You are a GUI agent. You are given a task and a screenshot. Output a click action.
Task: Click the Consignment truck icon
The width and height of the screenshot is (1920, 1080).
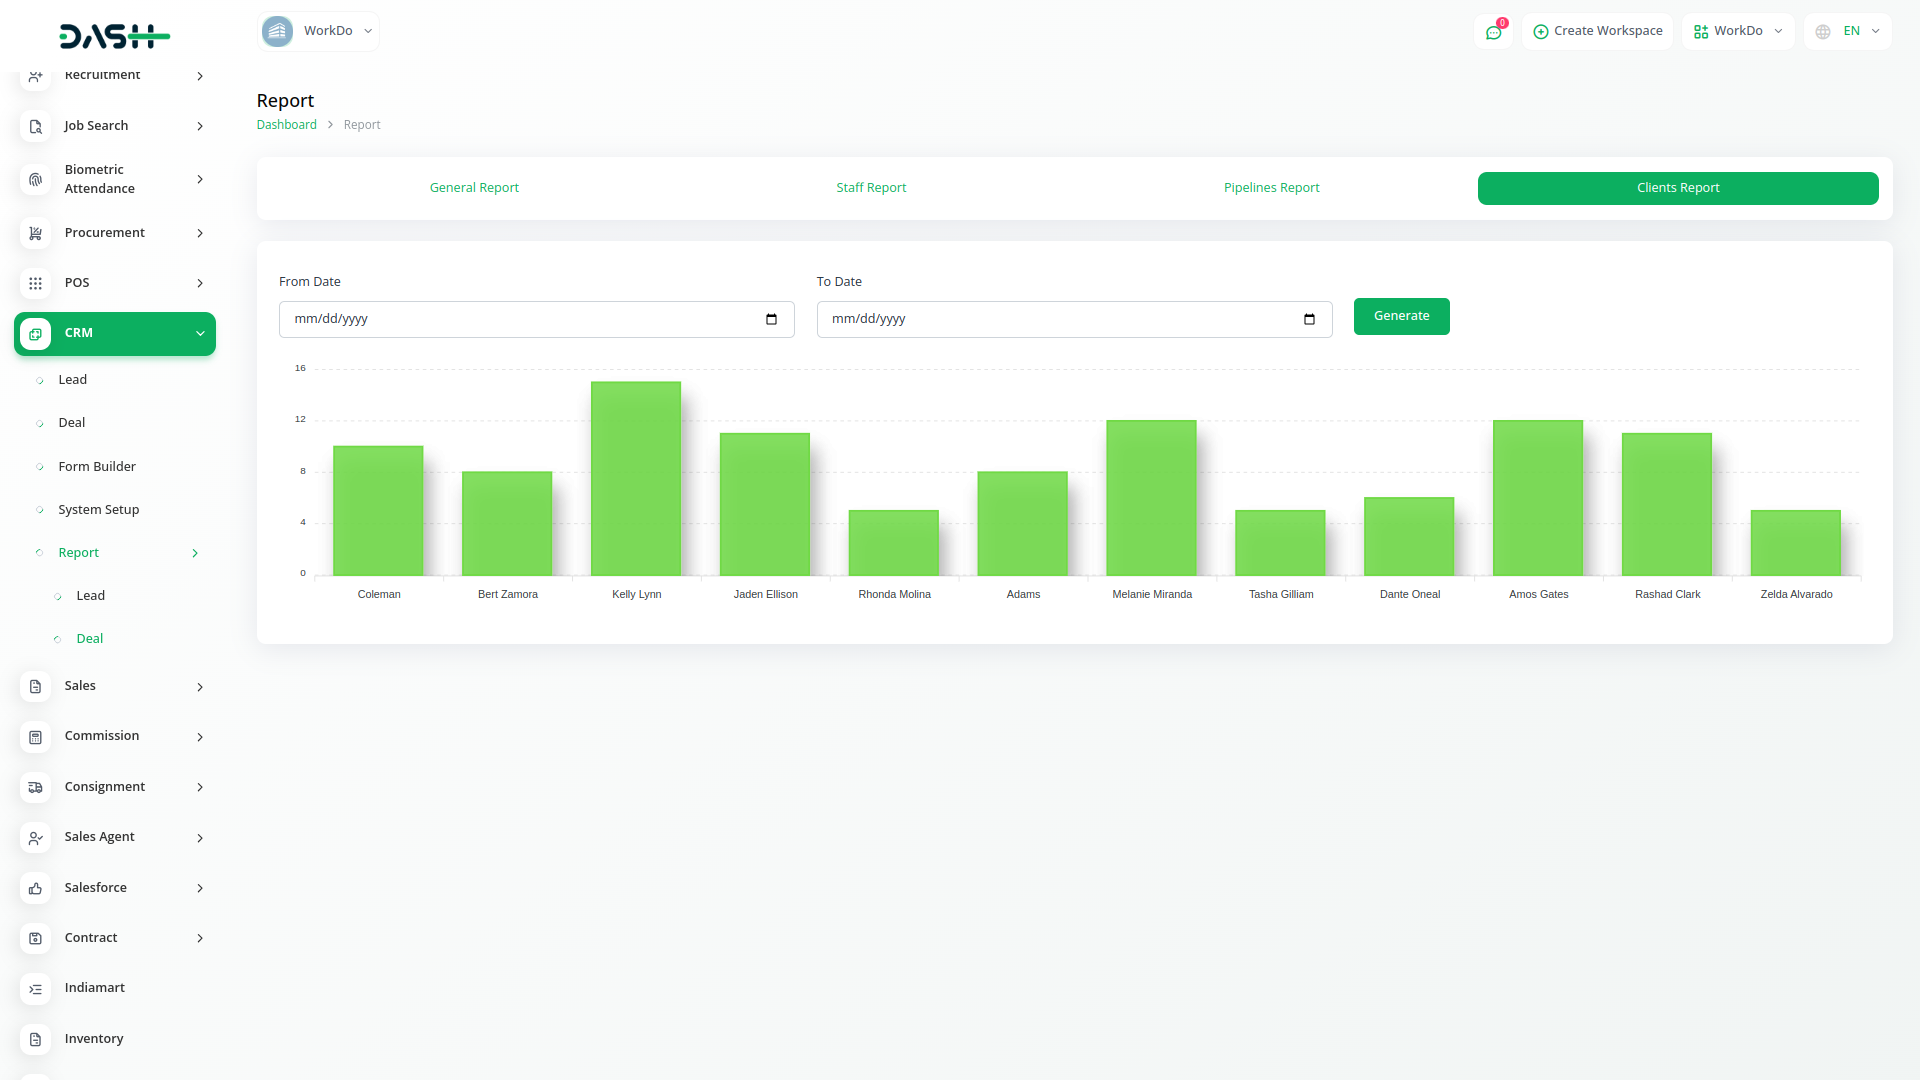click(x=35, y=788)
